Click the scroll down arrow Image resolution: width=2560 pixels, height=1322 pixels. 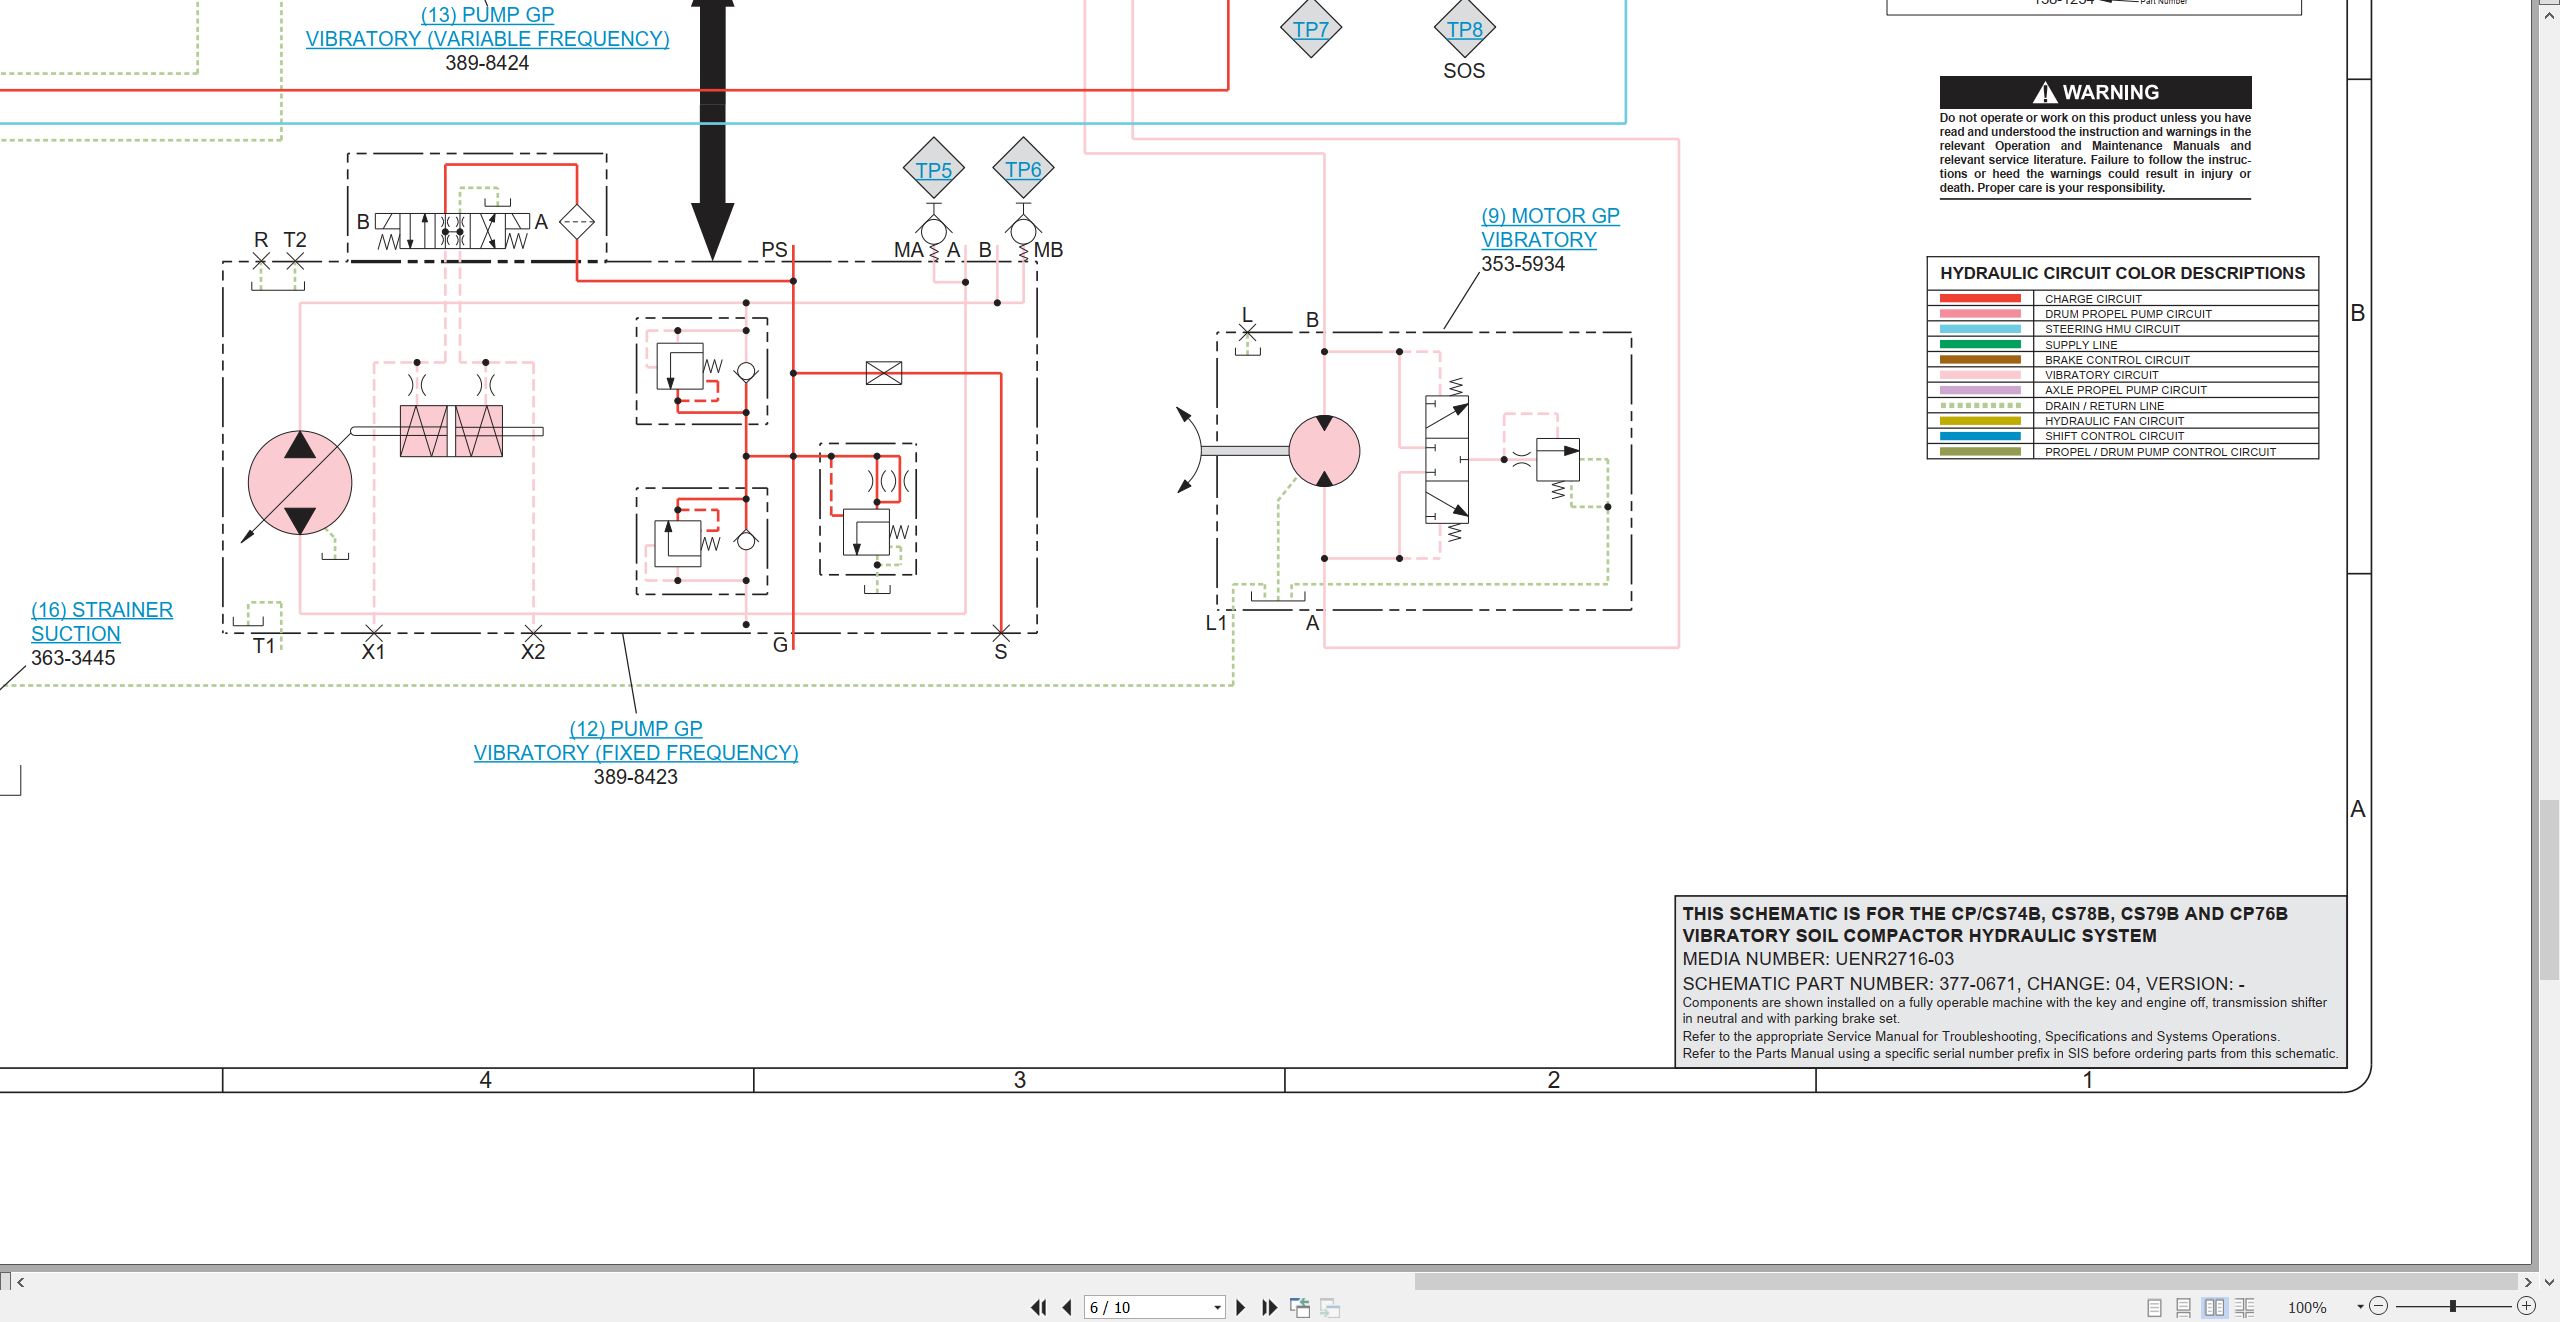pyautogui.click(x=2549, y=1282)
